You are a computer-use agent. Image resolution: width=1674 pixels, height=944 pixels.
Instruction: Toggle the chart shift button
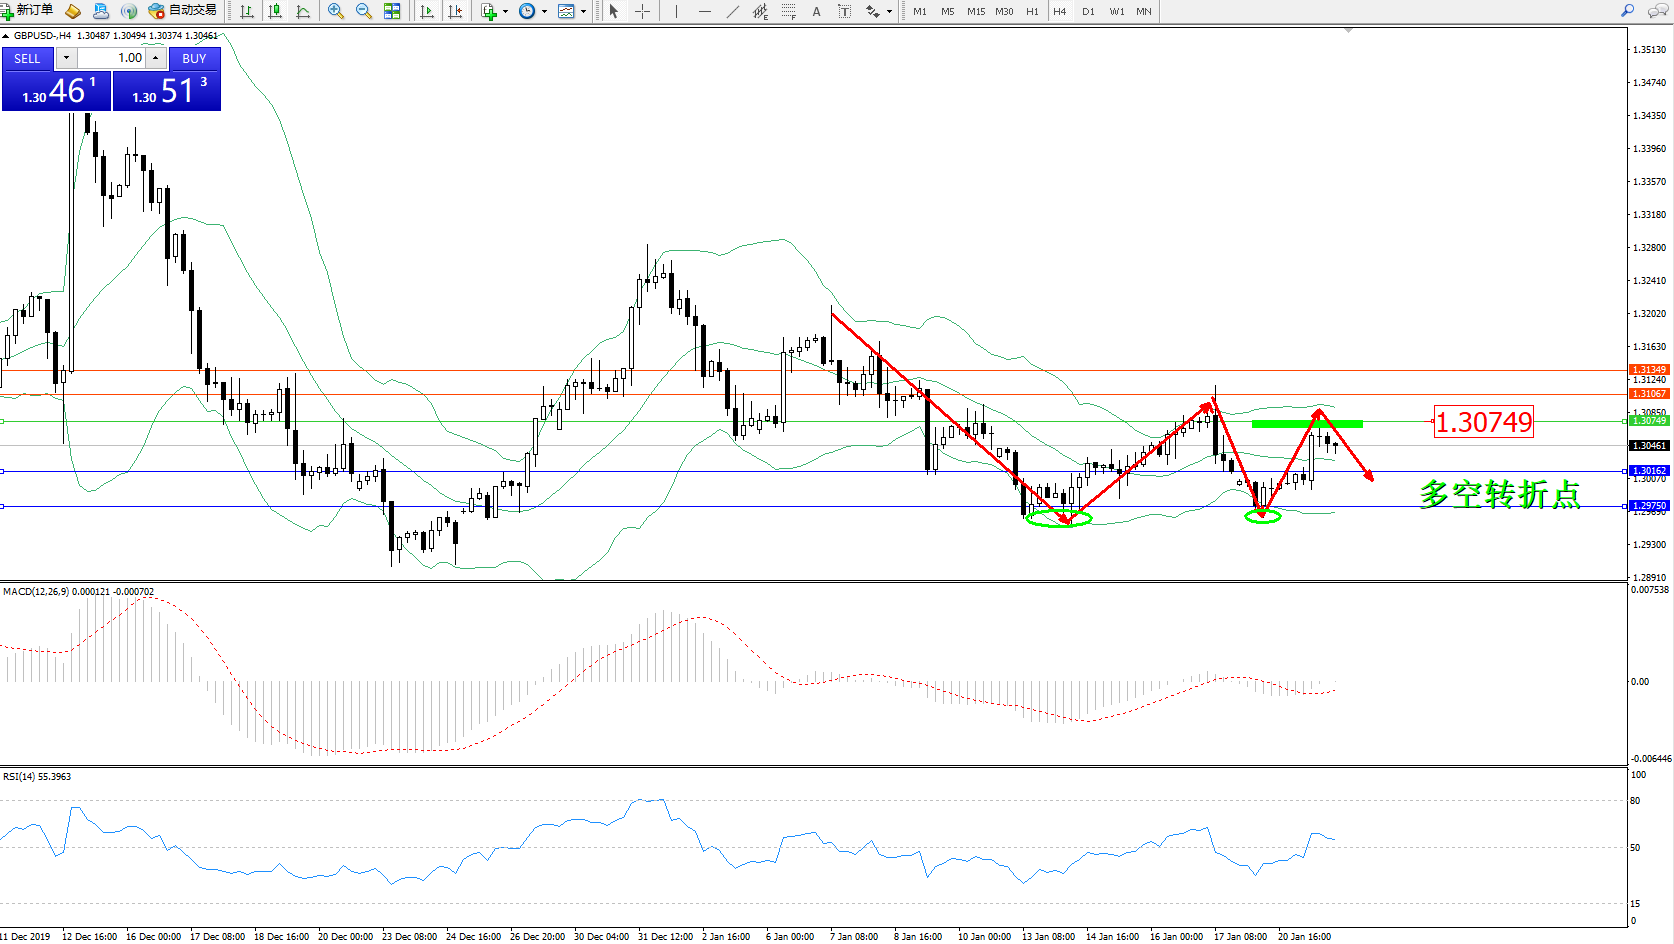point(455,11)
